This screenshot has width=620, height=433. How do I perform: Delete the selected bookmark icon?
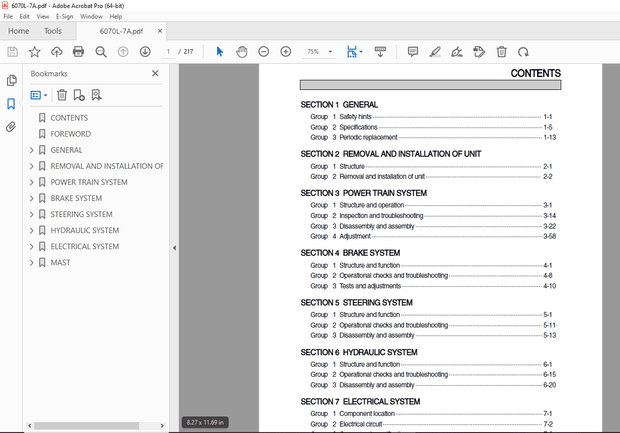point(62,95)
